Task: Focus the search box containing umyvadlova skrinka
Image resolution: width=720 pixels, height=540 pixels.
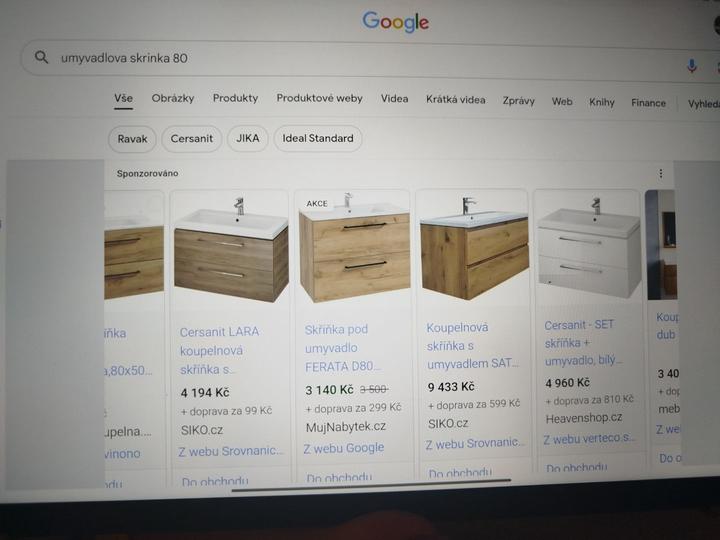Action: (367, 58)
